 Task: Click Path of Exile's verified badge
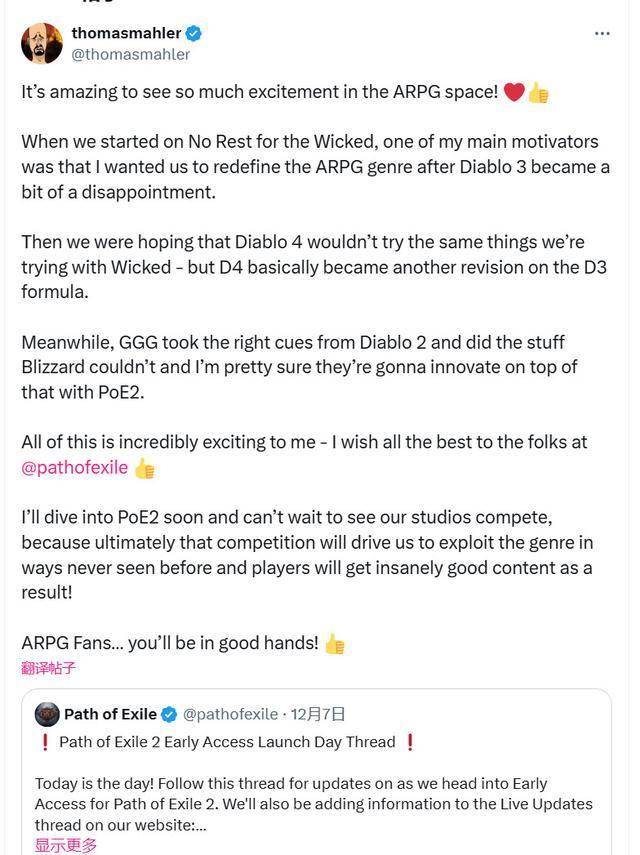(x=170, y=714)
